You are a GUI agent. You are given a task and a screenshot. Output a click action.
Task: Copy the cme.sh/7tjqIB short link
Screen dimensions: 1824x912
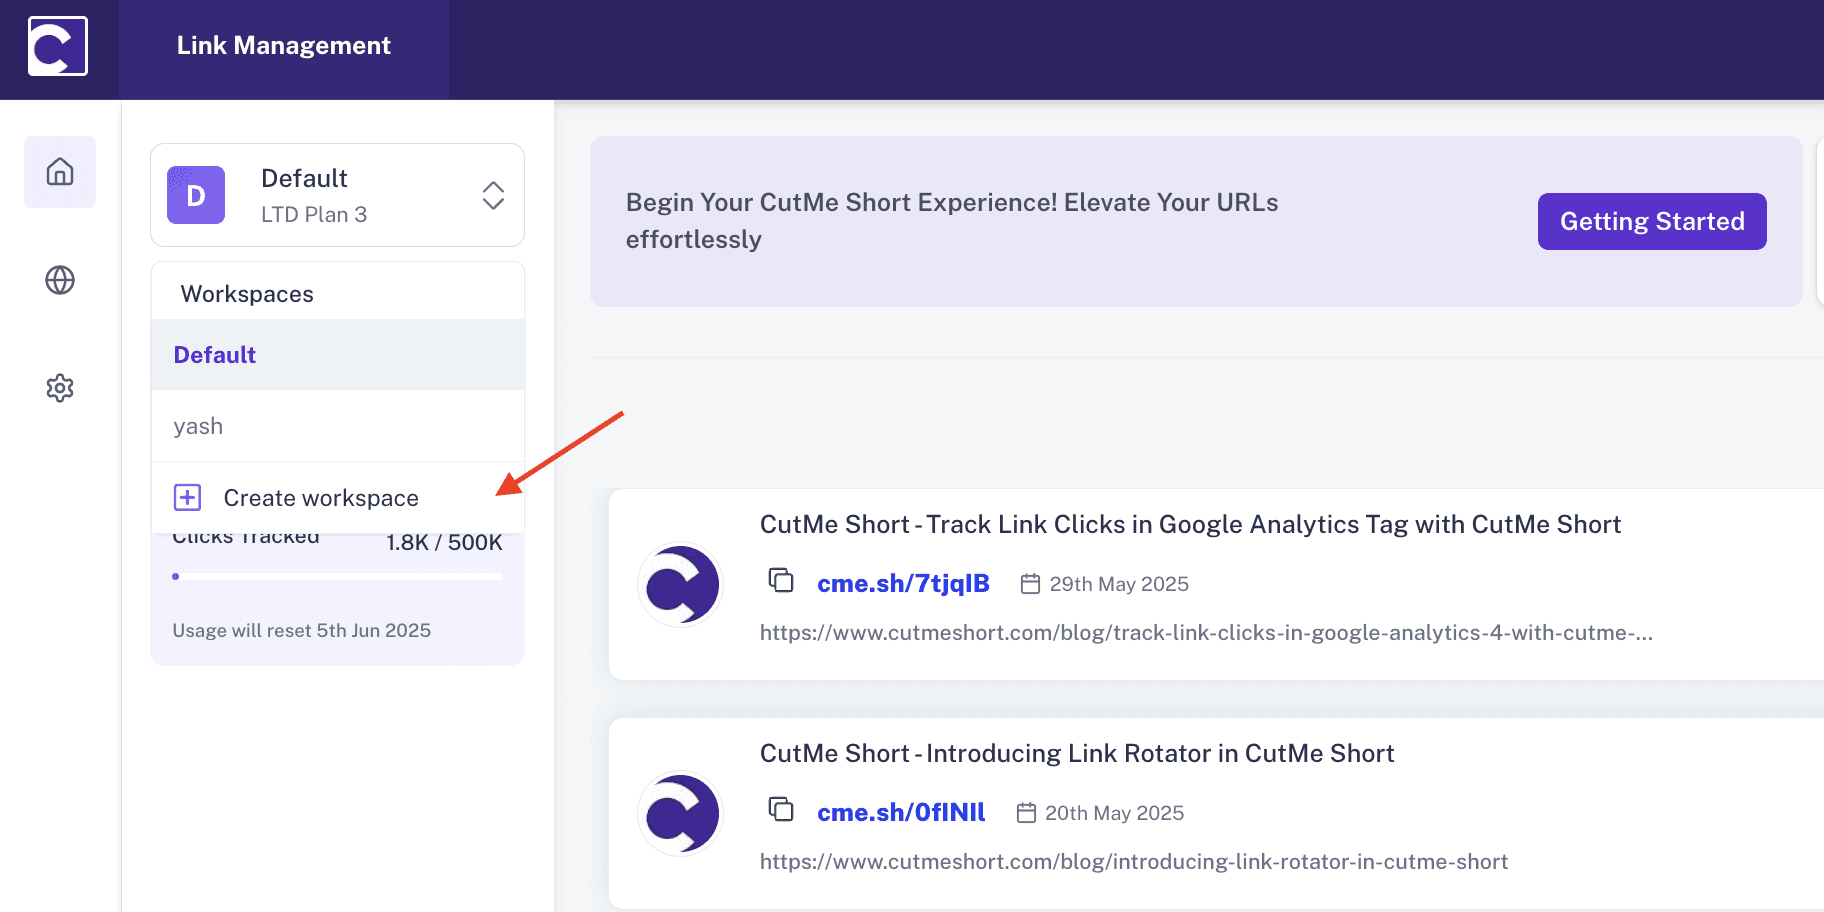pyautogui.click(x=781, y=580)
